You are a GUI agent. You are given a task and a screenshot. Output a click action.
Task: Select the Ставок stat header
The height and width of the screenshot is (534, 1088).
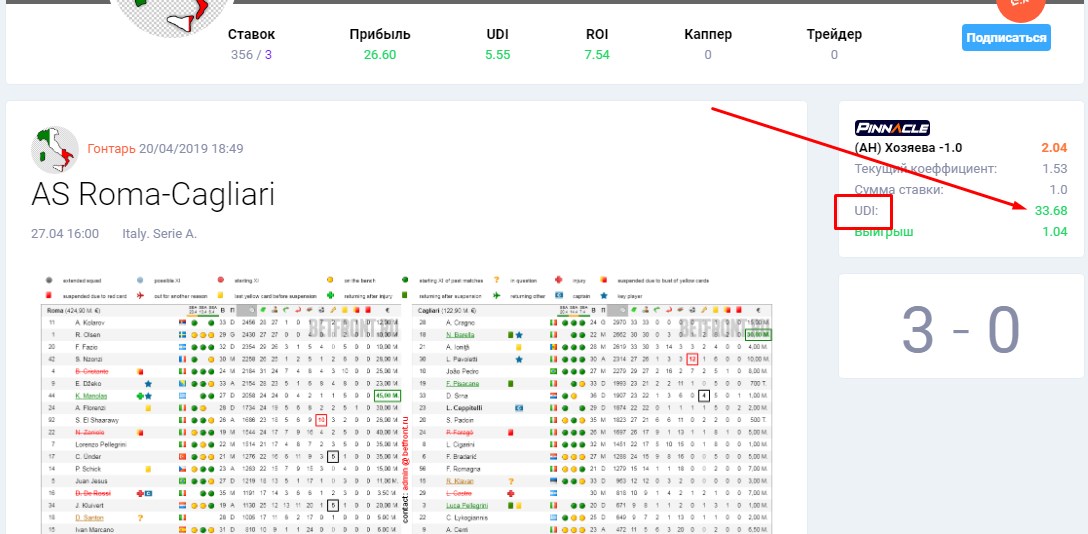[x=251, y=35]
